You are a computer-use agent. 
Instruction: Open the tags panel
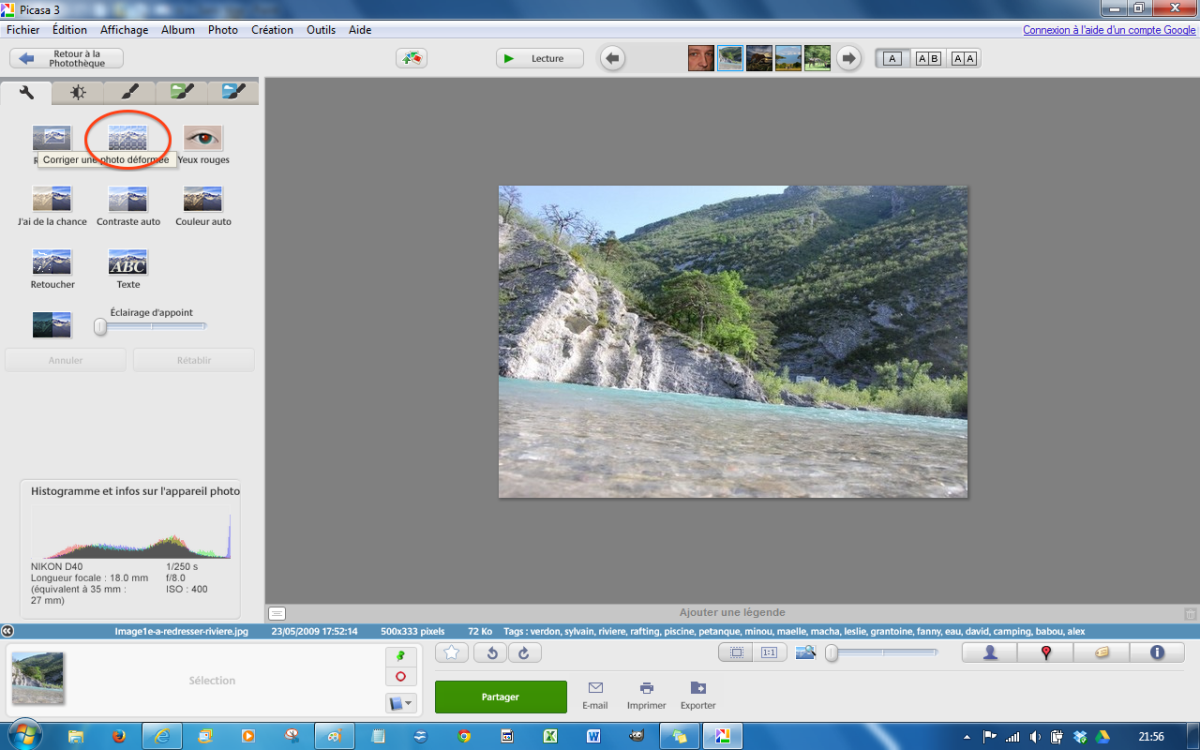tap(1102, 653)
